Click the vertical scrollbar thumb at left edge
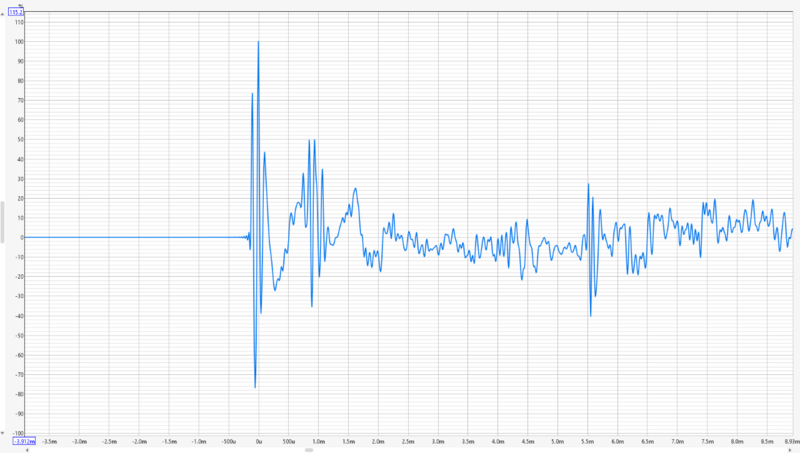This screenshot has height=453, width=800. (3, 222)
